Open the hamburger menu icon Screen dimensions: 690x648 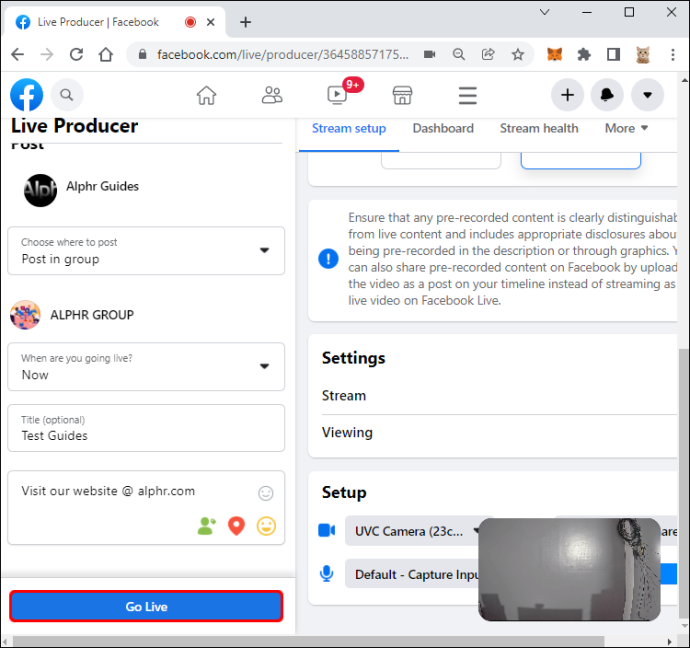click(x=467, y=95)
